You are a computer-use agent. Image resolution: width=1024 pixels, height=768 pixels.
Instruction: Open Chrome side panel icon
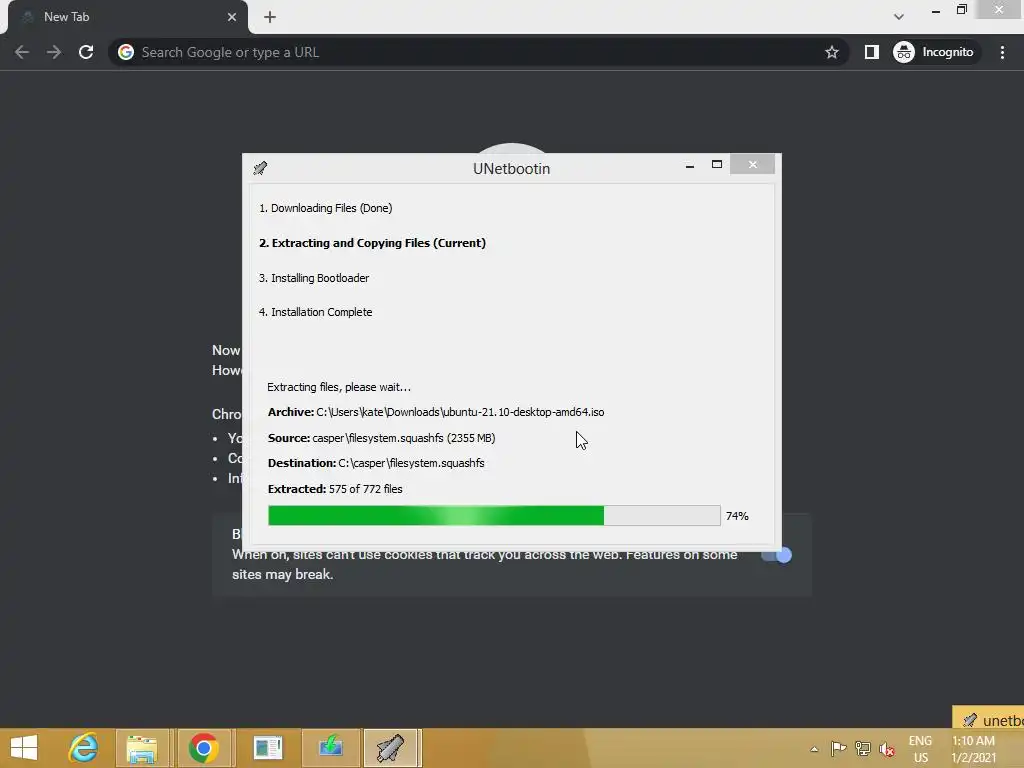click(871, 52)
